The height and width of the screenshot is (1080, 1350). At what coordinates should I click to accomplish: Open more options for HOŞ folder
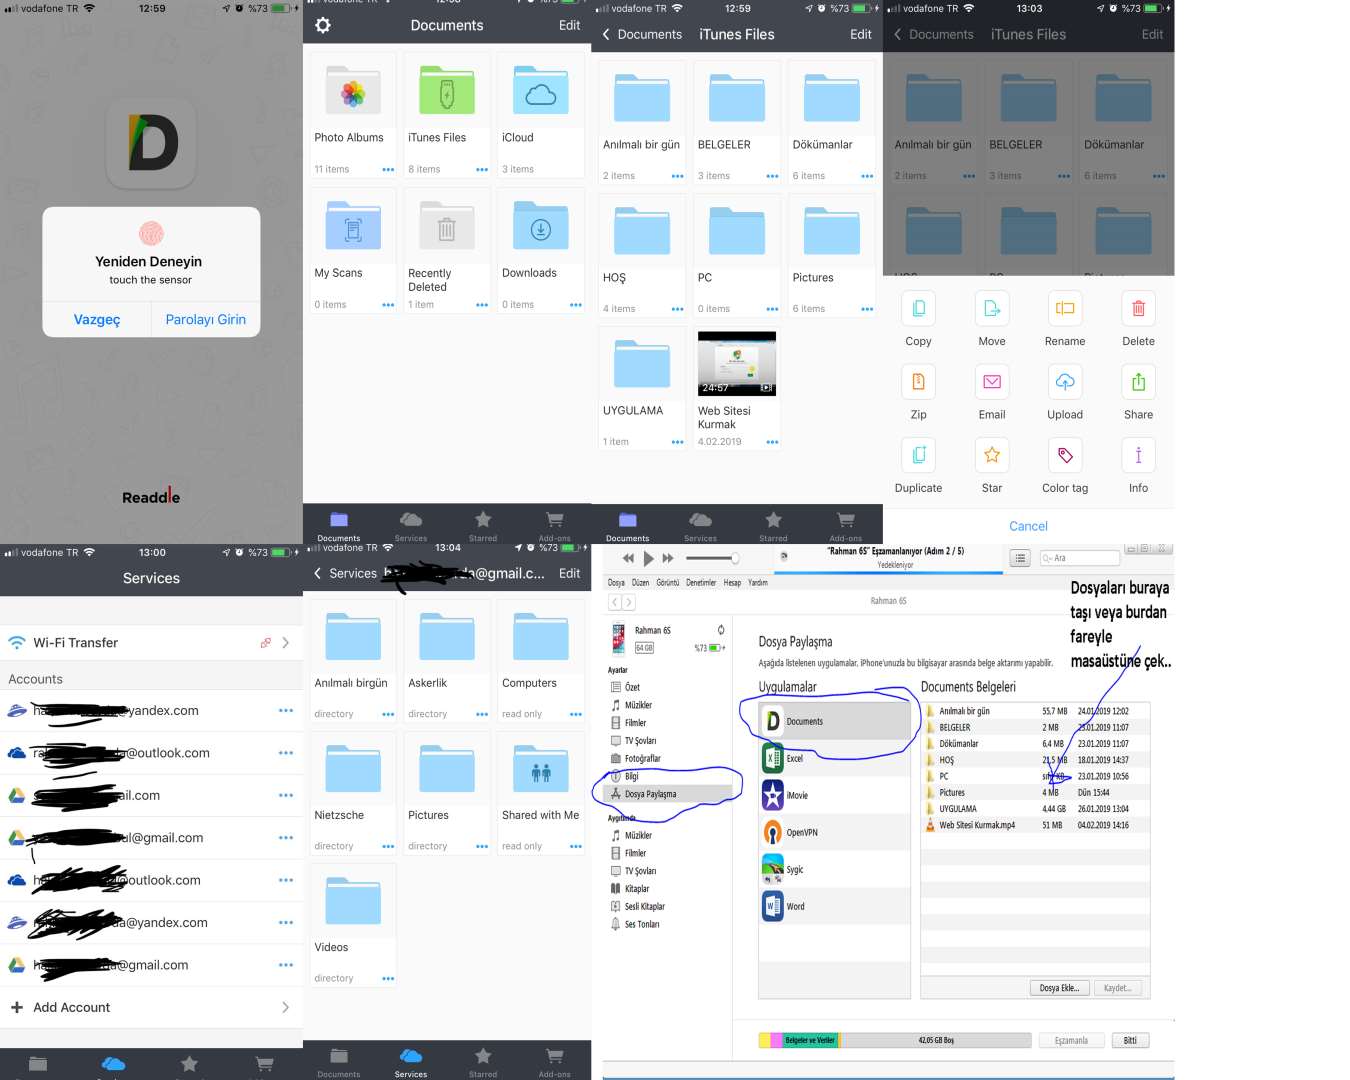click(678, 309)
